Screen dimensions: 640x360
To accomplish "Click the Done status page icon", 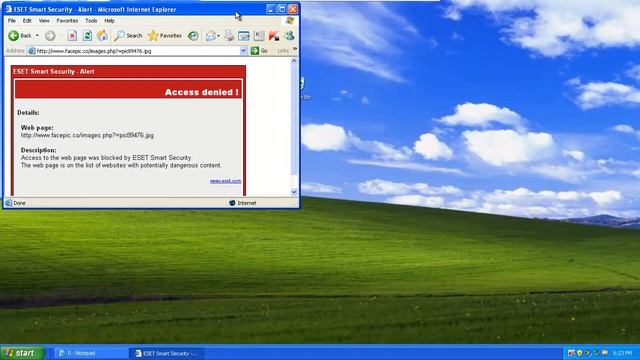I will point(9,203).
